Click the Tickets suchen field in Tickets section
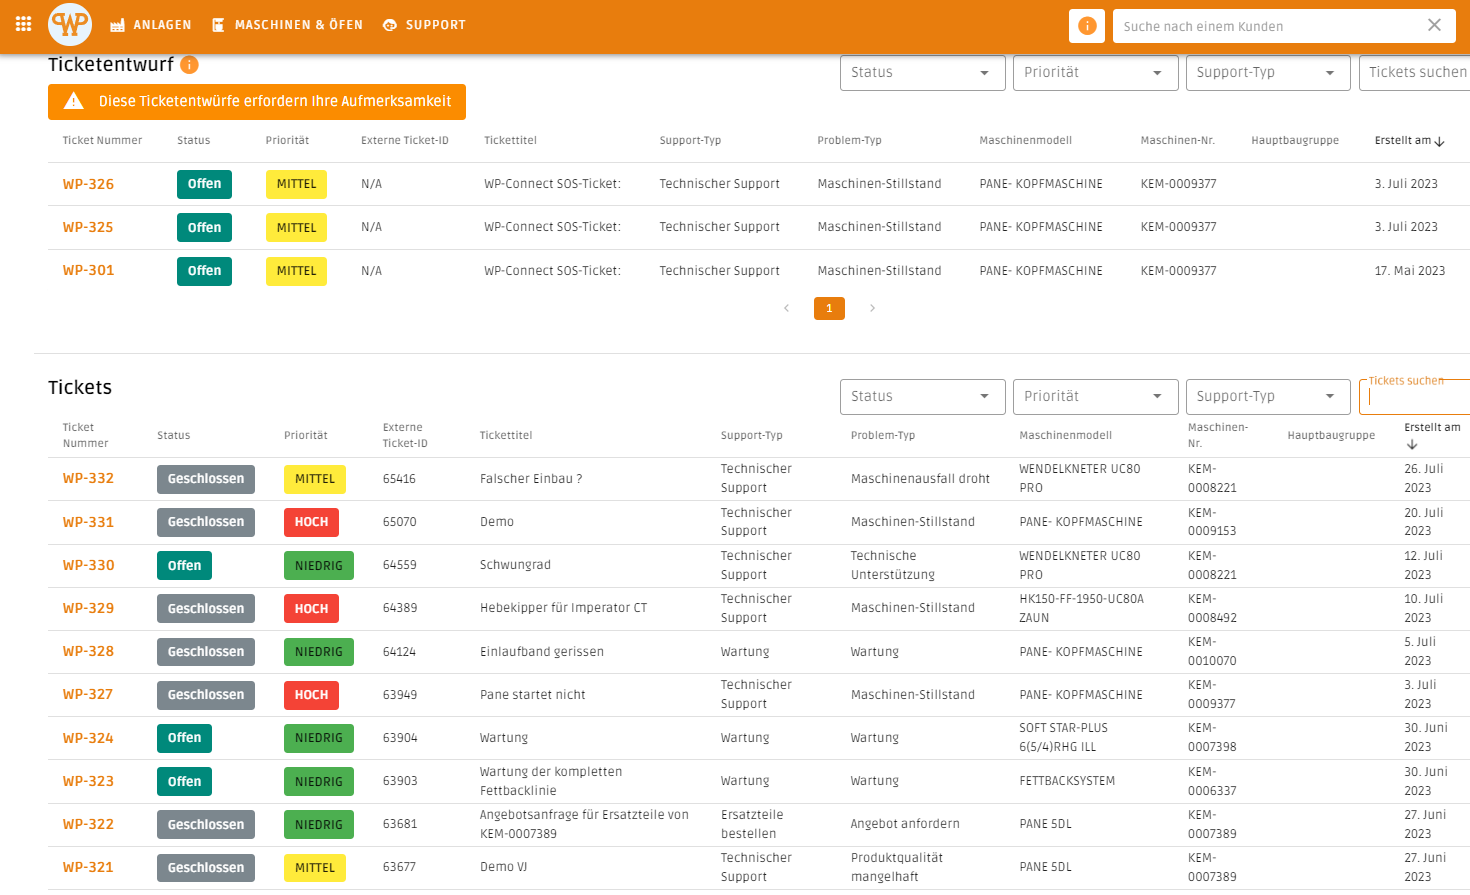 1415,397
